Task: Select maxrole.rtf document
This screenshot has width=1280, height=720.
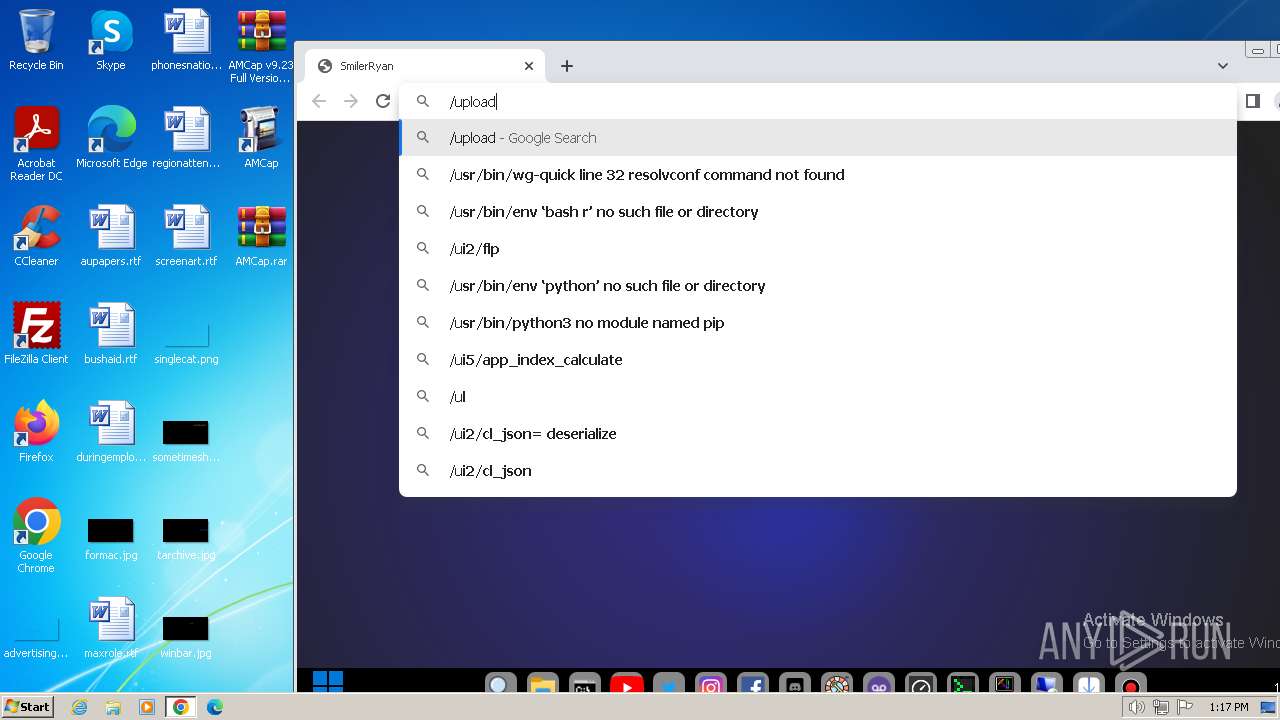Action: pyautogui.click(x=111, y=628)
